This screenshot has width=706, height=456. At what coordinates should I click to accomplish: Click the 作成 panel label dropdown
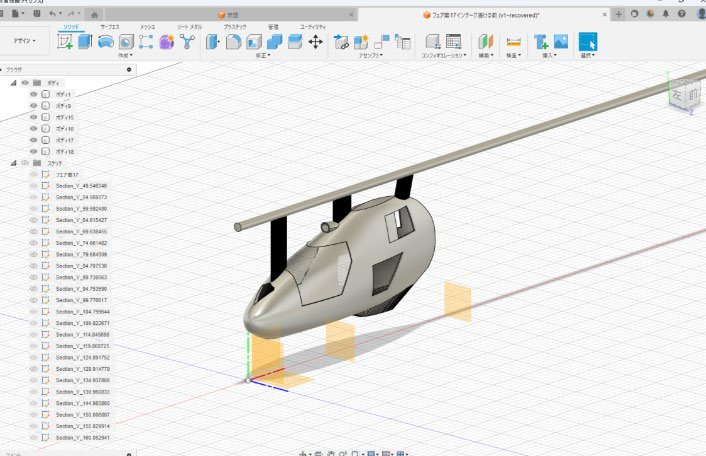pyautogui.click(x=125, y=56)
